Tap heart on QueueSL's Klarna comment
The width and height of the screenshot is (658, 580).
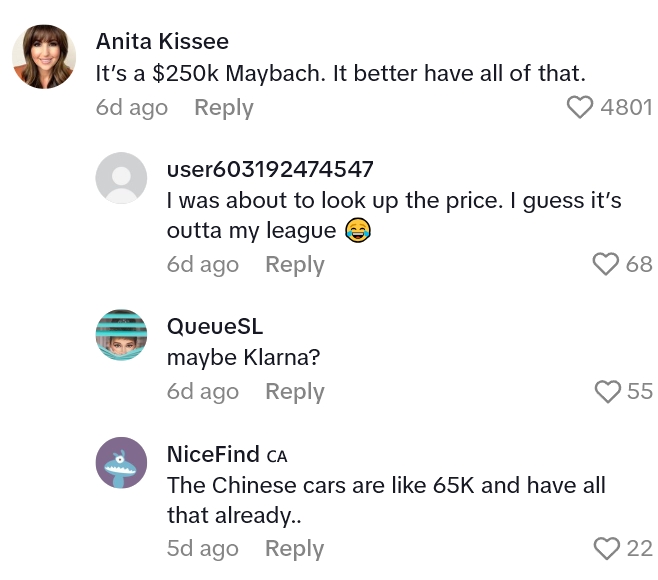607,391
